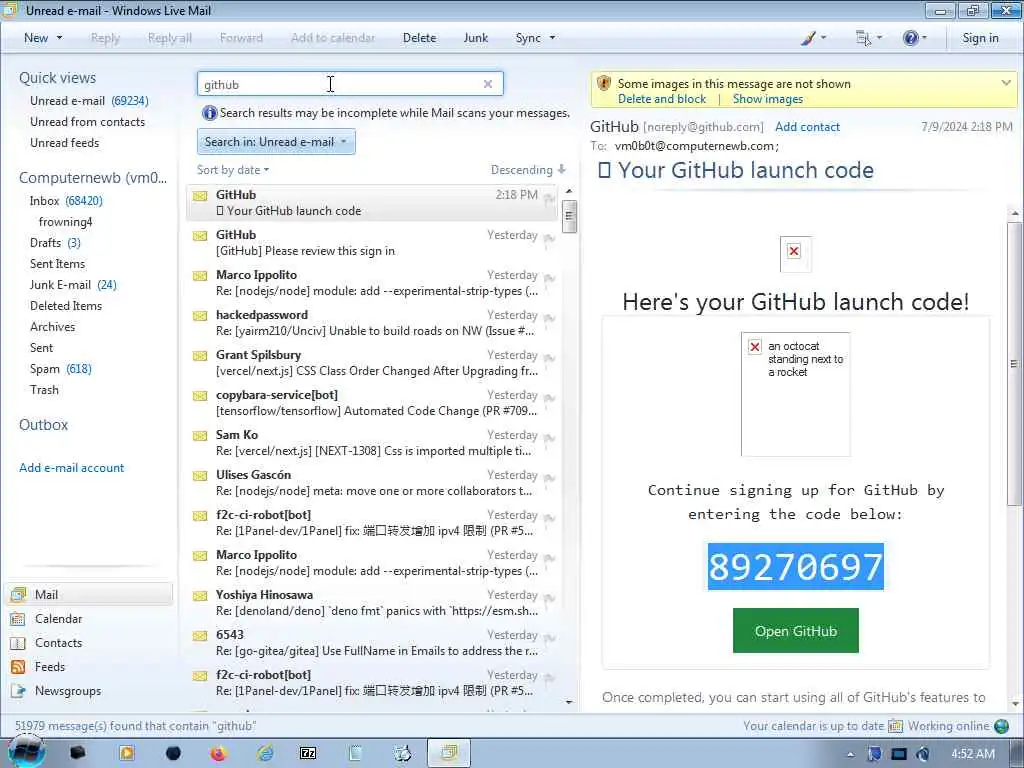This screenshot has width=1024, height=768.
Task: Click envelope icon next to hackedpassword message
Action: pos(200,315)
